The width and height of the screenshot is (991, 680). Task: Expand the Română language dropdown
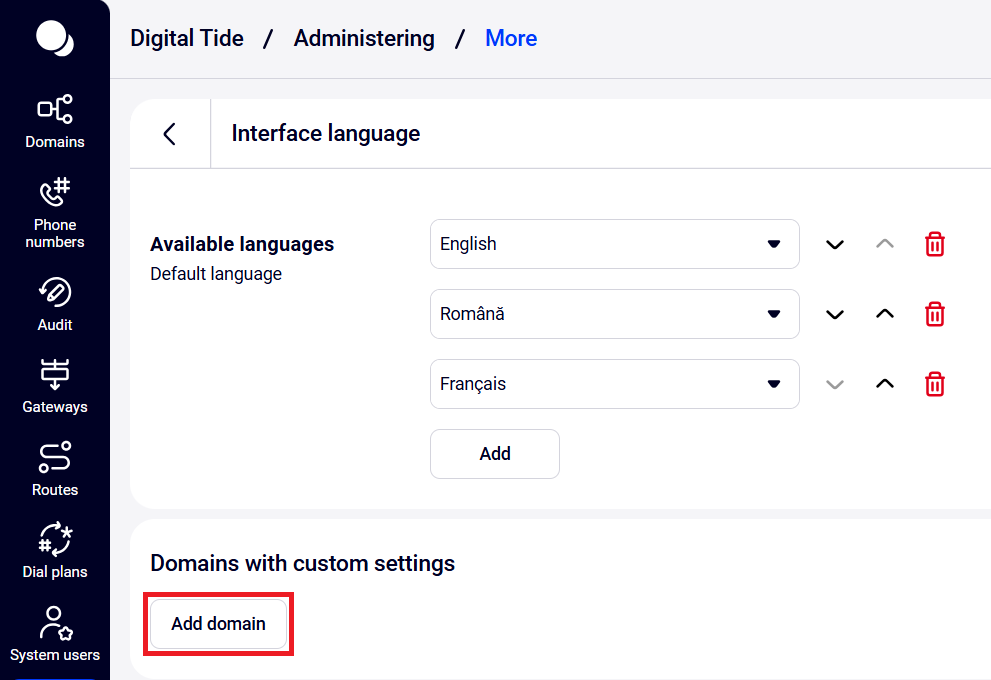pyautogui.click(x=614, y=314)
